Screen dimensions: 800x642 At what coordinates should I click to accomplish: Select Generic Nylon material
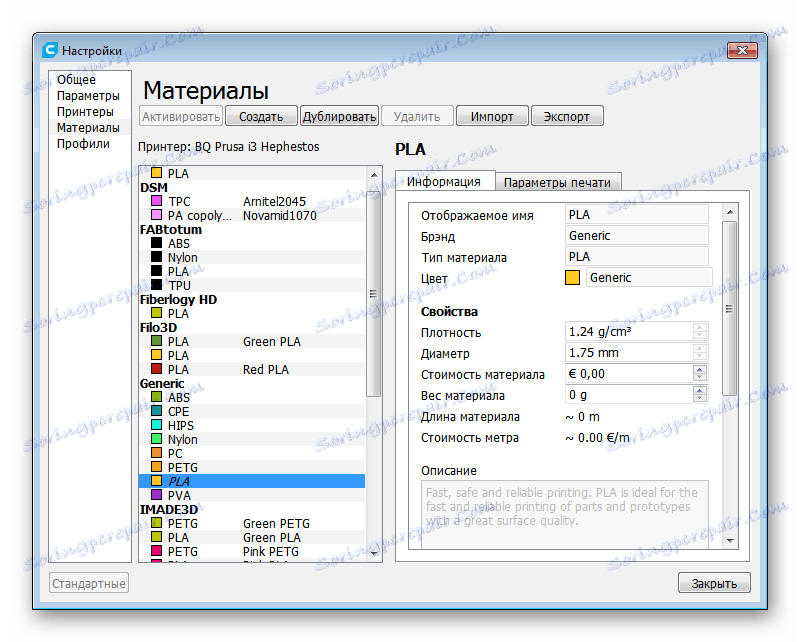pyautogui.click(x=253, y=439)
